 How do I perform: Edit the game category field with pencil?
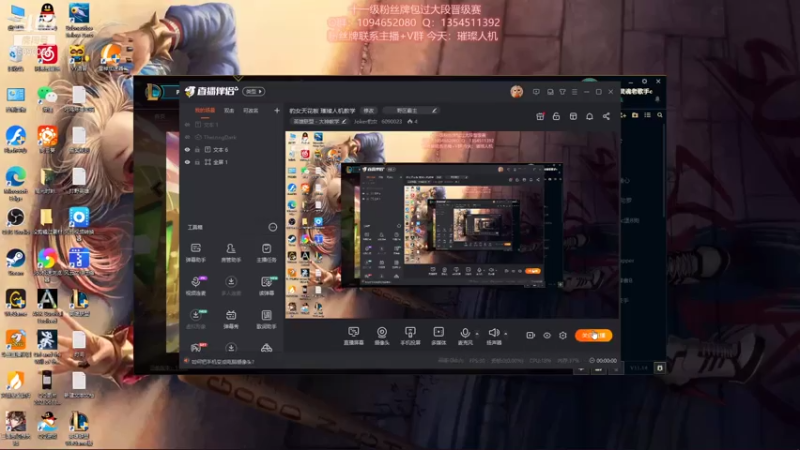pos(411,110)
